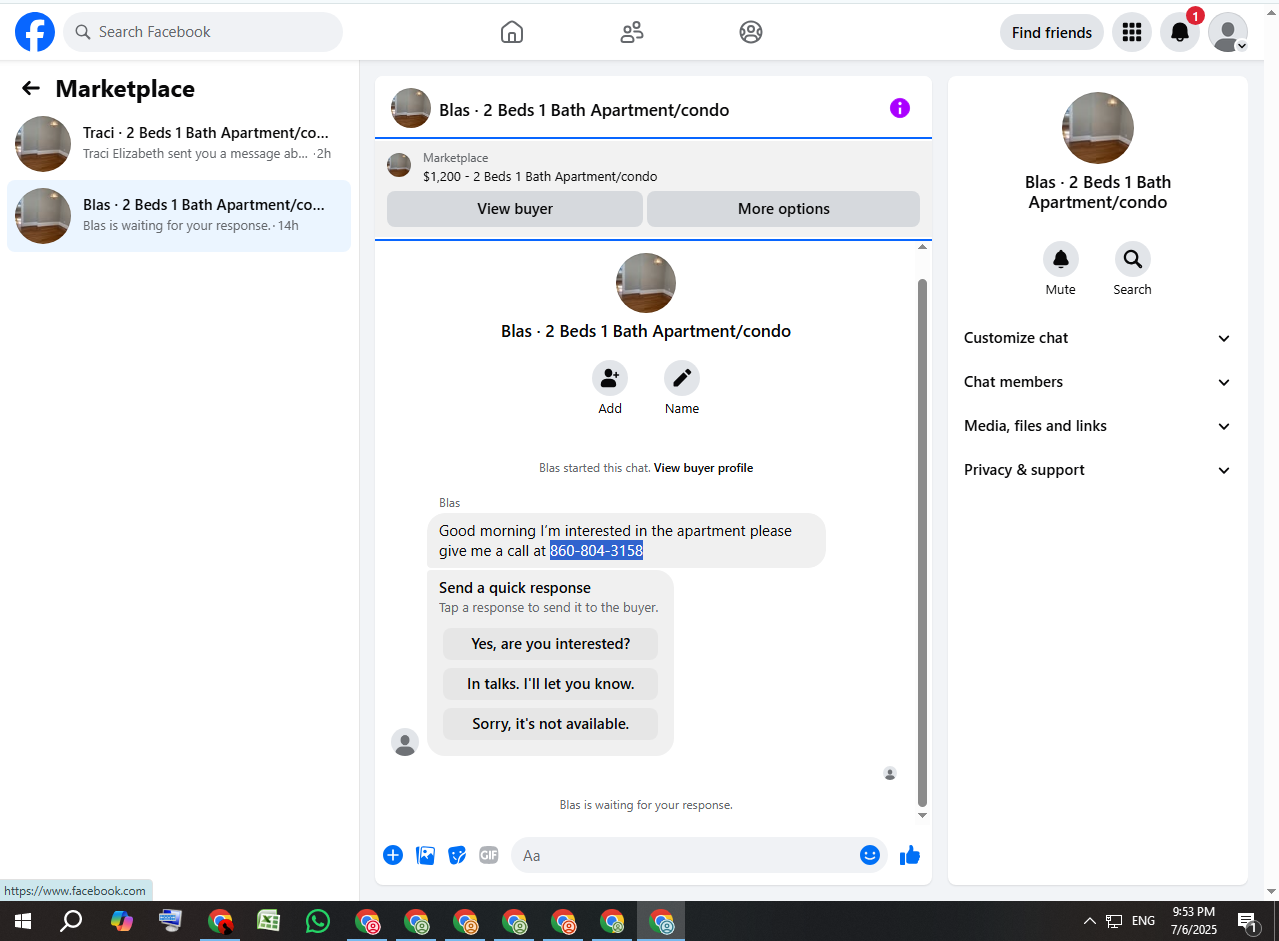Click the Name edit pencil icon

682,378
